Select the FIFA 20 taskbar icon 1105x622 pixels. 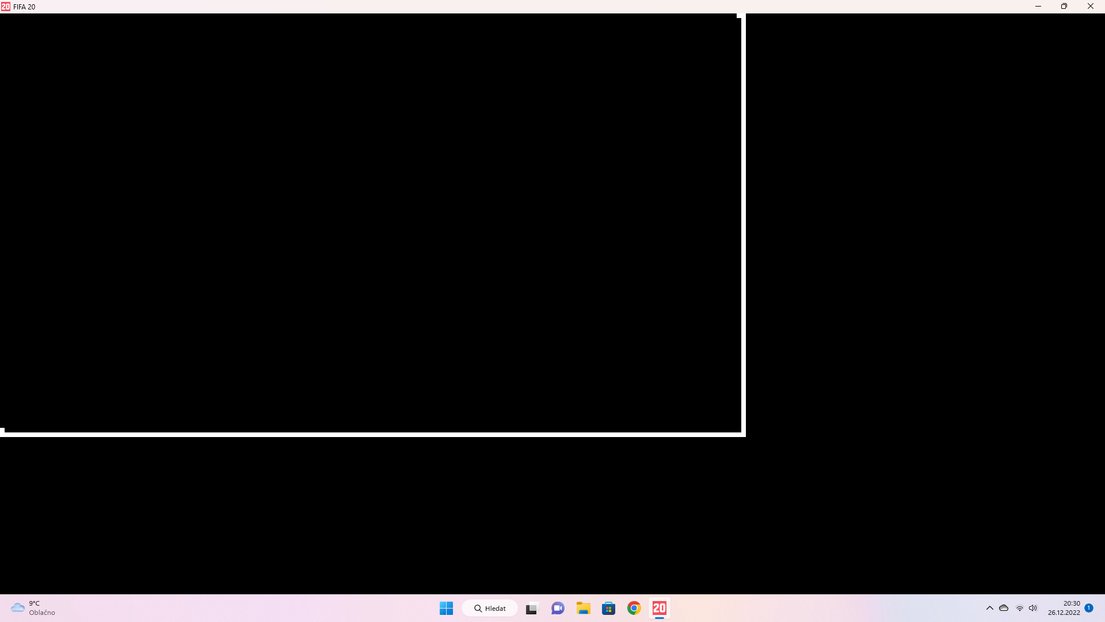tap(659, 608)
